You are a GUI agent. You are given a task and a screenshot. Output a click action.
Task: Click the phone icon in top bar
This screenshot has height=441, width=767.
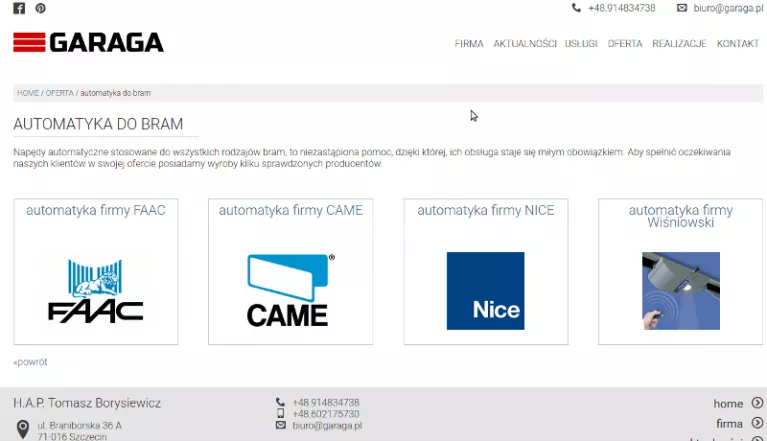(x=576, y=8)
